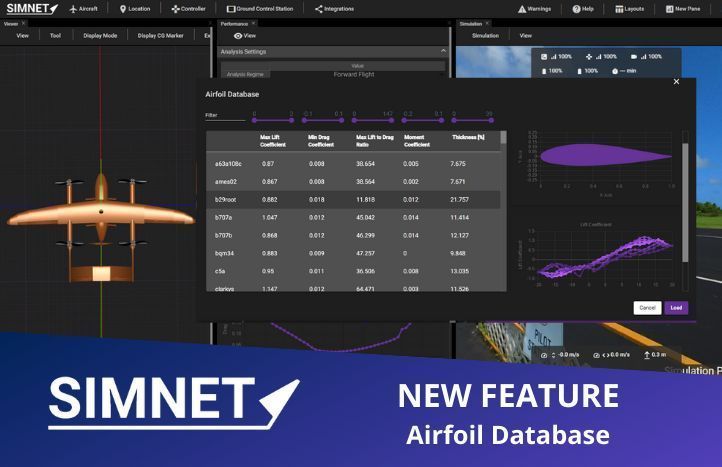Open the Simulation menu in the Simulation pane
722x467 pixels.
(485, 35)
